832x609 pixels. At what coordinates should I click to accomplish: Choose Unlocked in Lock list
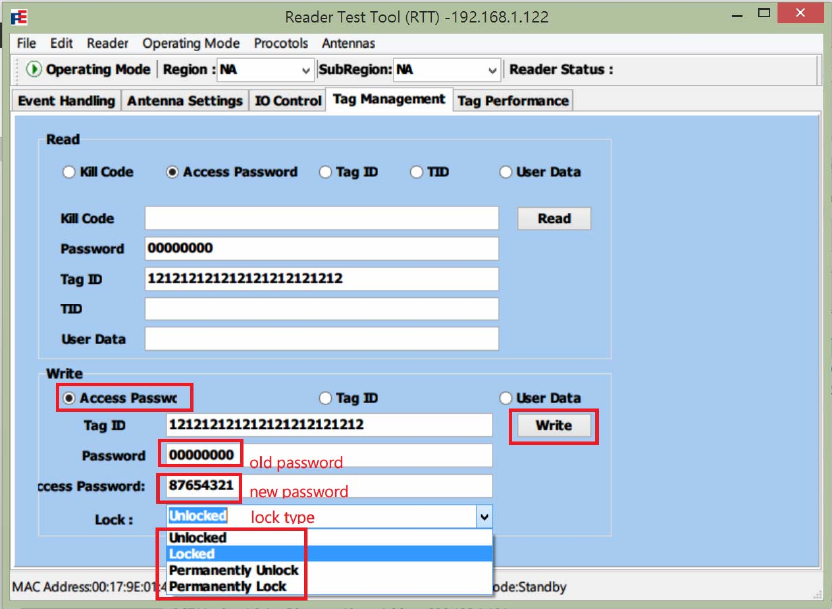point(330,537)
